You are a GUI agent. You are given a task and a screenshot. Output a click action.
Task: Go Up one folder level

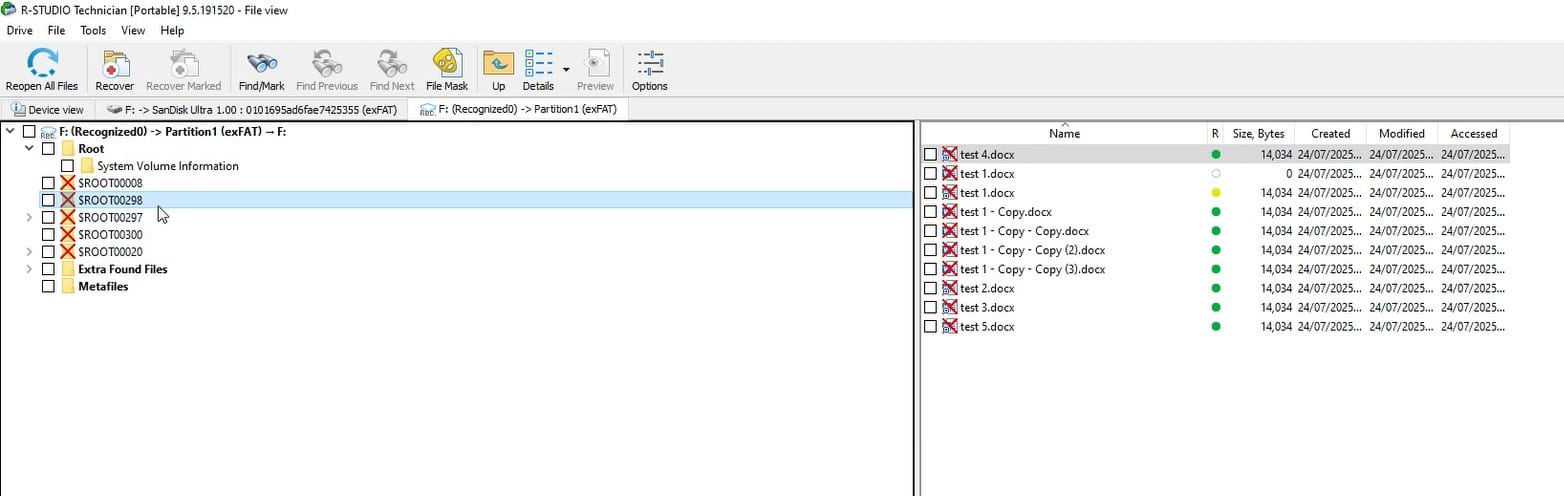[x=498, y=65]
